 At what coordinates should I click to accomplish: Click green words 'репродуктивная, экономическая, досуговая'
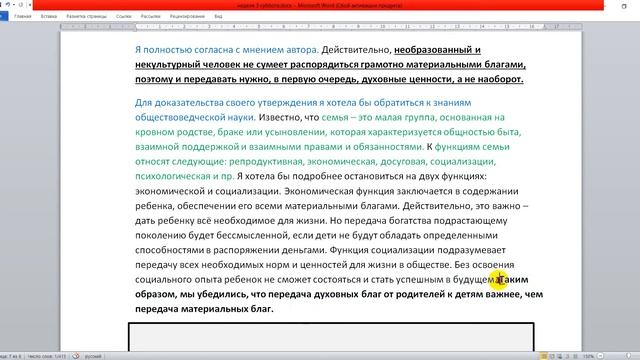327,162
